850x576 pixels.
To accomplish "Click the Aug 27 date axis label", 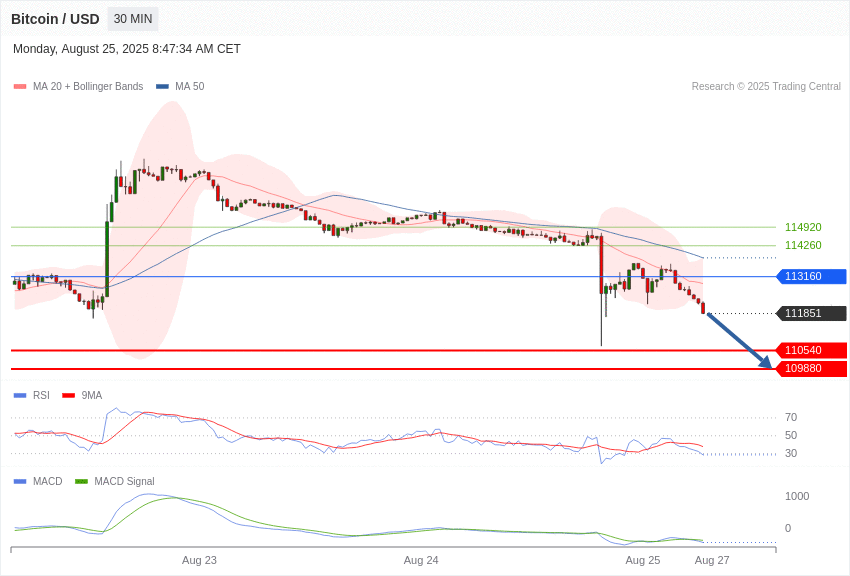I will 712,560.
